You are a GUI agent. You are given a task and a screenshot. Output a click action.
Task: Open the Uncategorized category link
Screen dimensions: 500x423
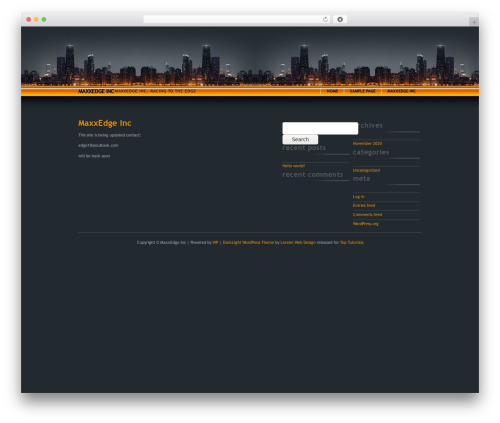tap(366, 170)
